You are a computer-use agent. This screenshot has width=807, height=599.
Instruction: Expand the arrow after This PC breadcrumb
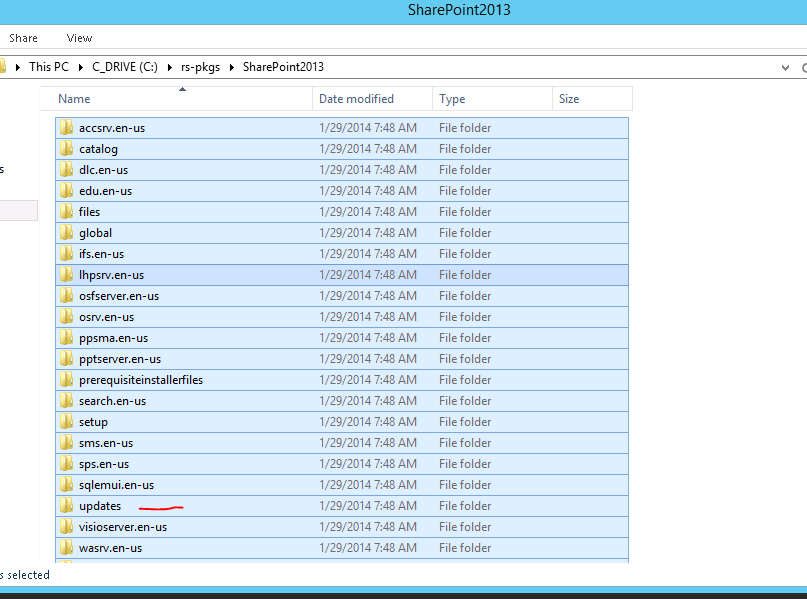click(81, 67)
